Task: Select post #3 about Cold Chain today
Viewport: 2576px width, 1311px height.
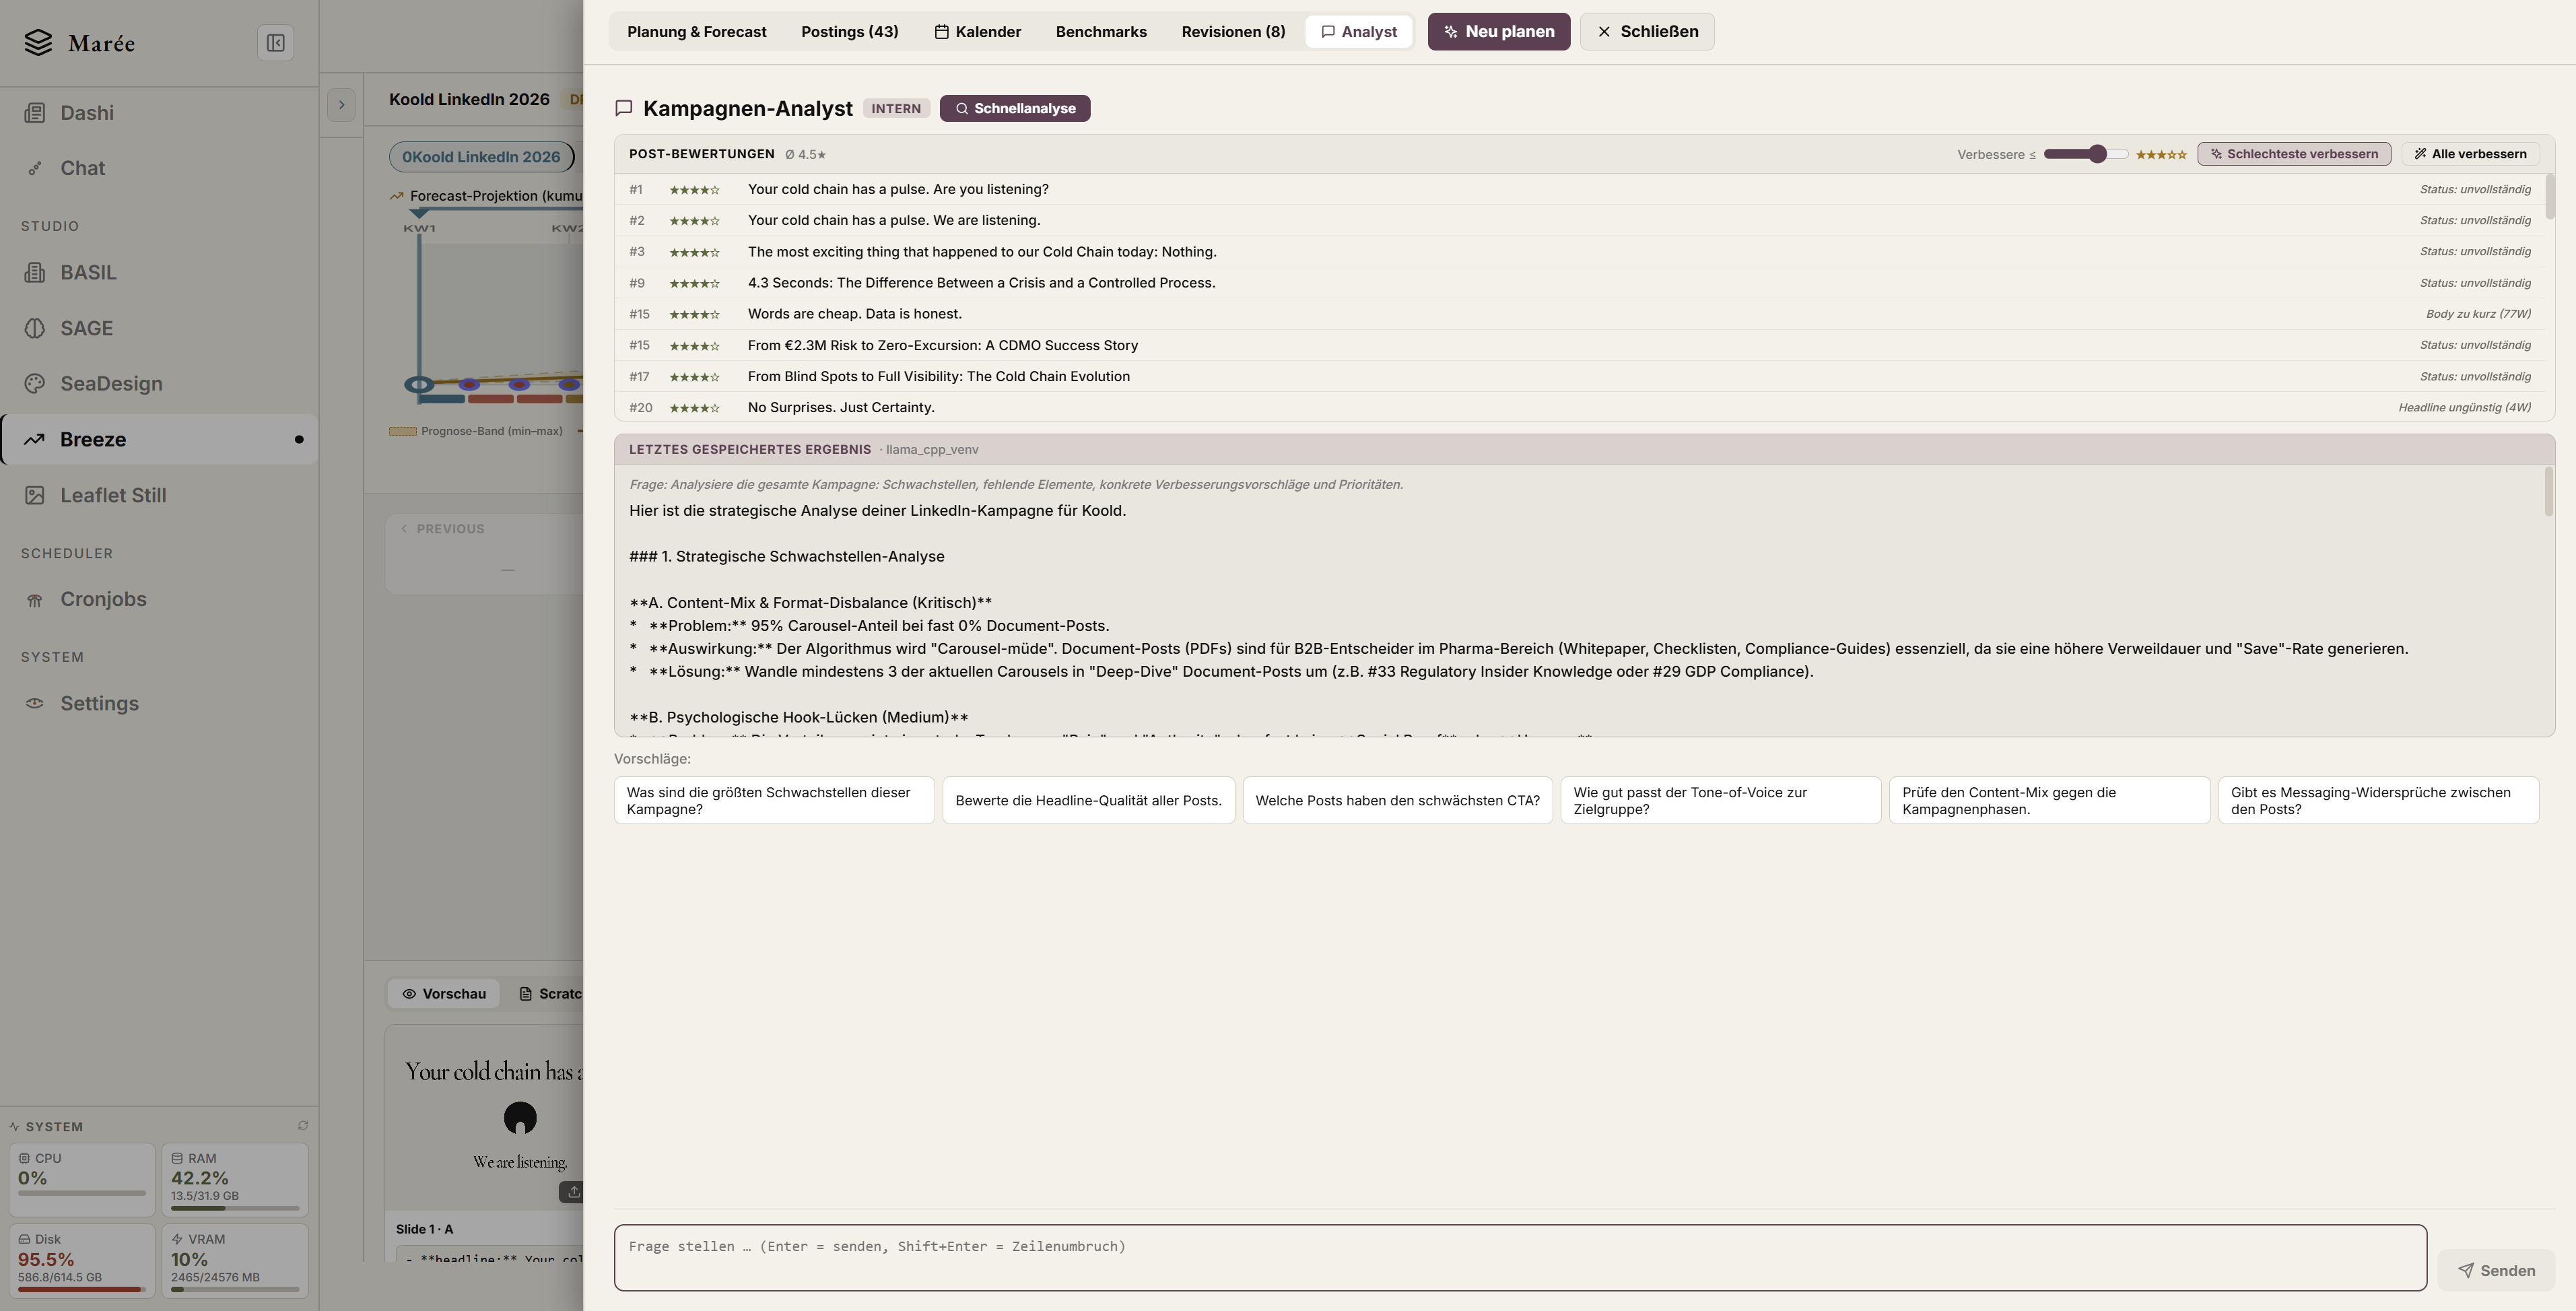Action: (x=1580, y=252)
